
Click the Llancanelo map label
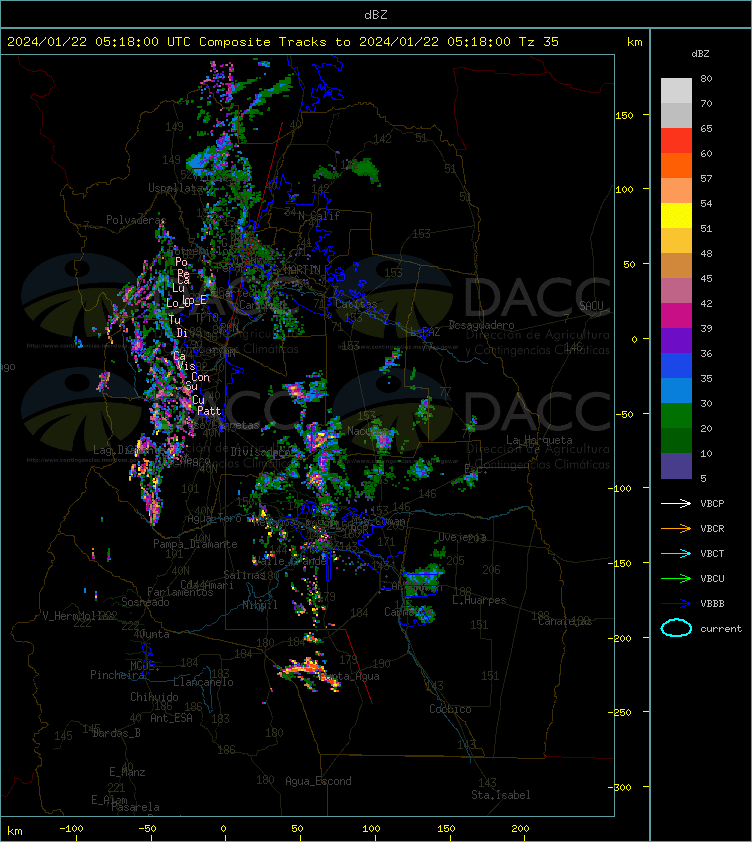(203, 682)
